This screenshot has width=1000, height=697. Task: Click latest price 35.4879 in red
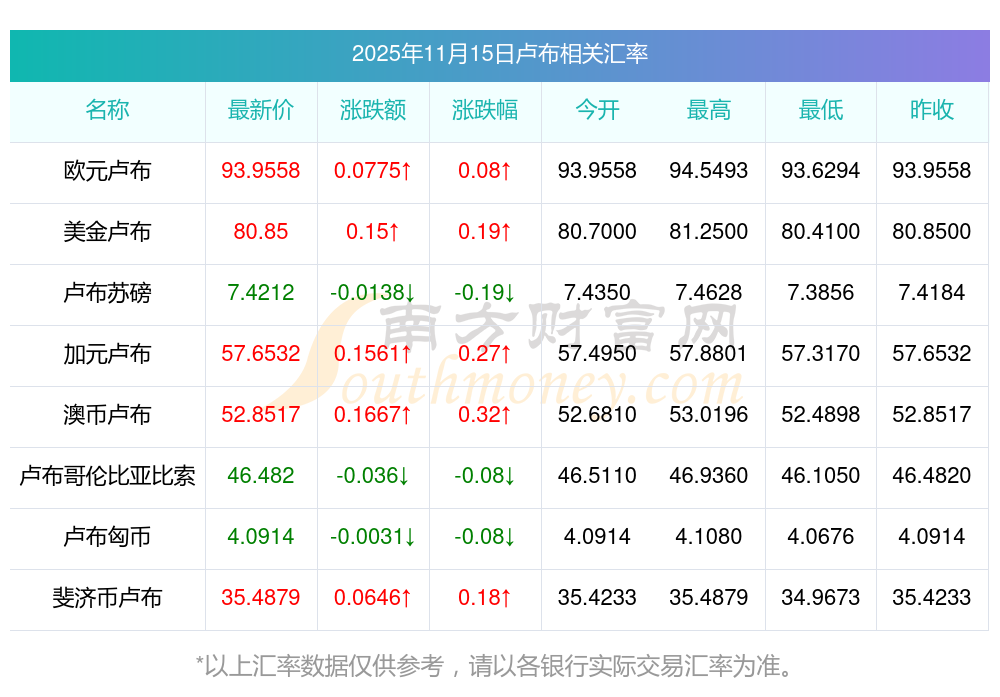[x=261, y=598]
